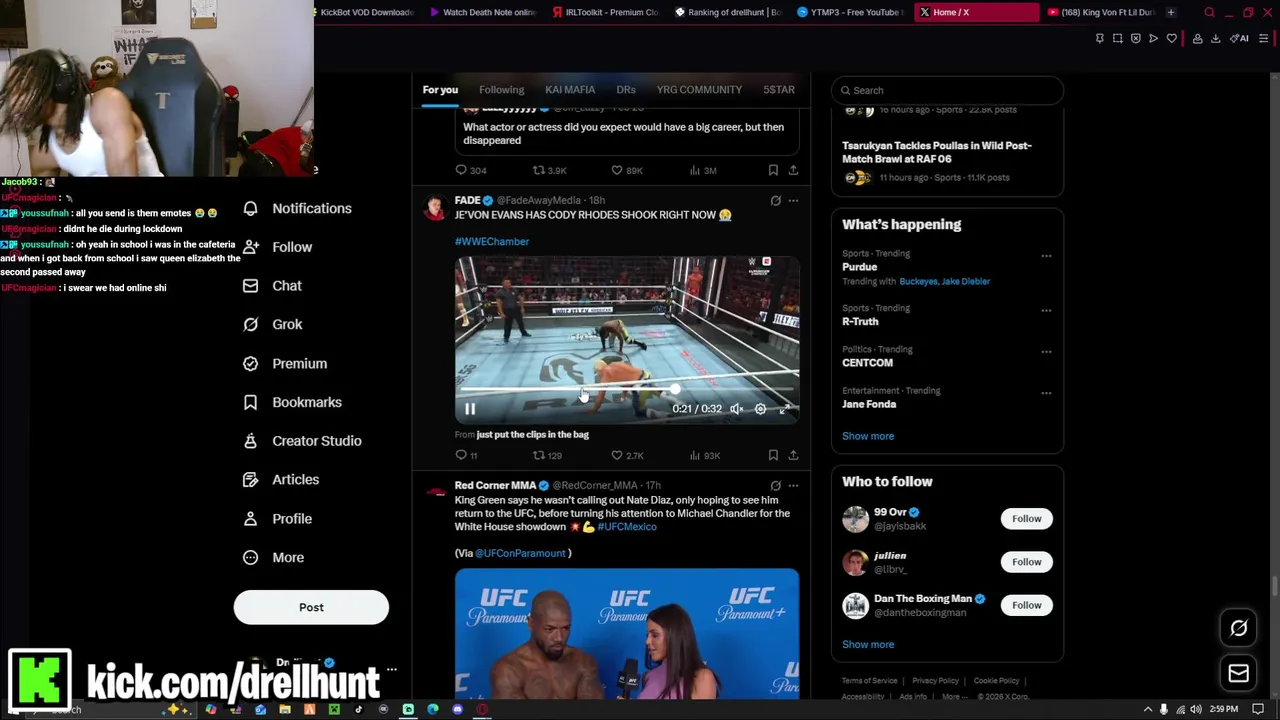Open Grok from the sidebar

coord(272,324)
